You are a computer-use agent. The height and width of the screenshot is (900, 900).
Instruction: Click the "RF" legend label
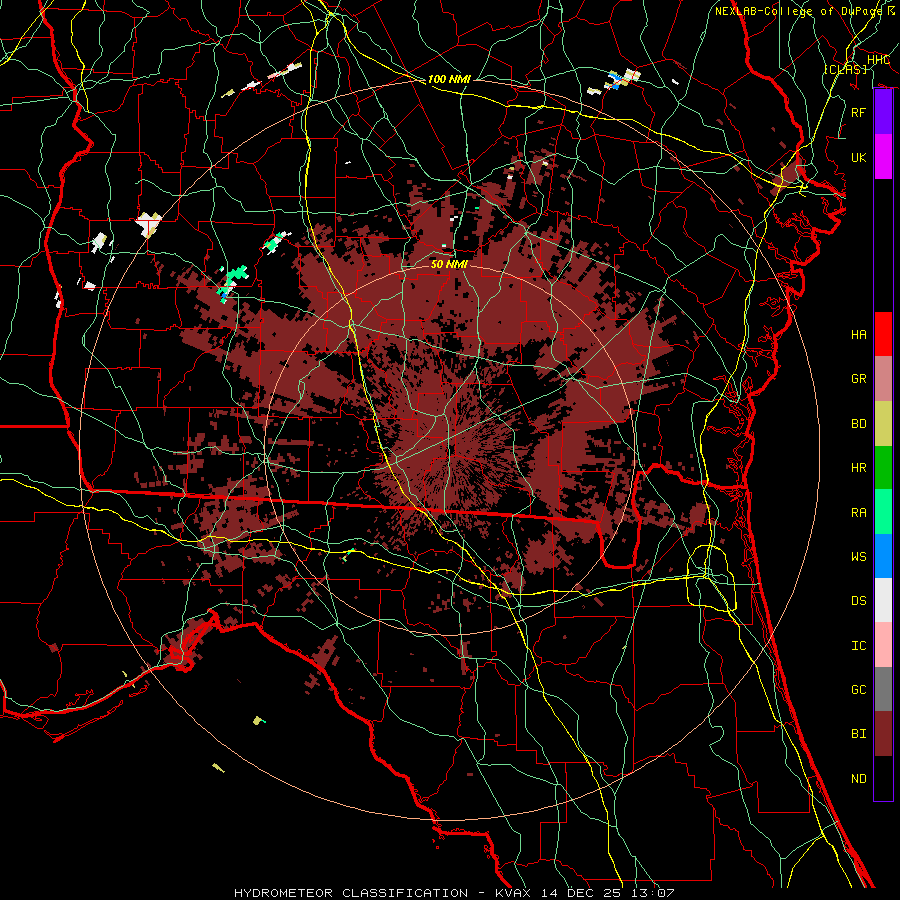[858, 112]
